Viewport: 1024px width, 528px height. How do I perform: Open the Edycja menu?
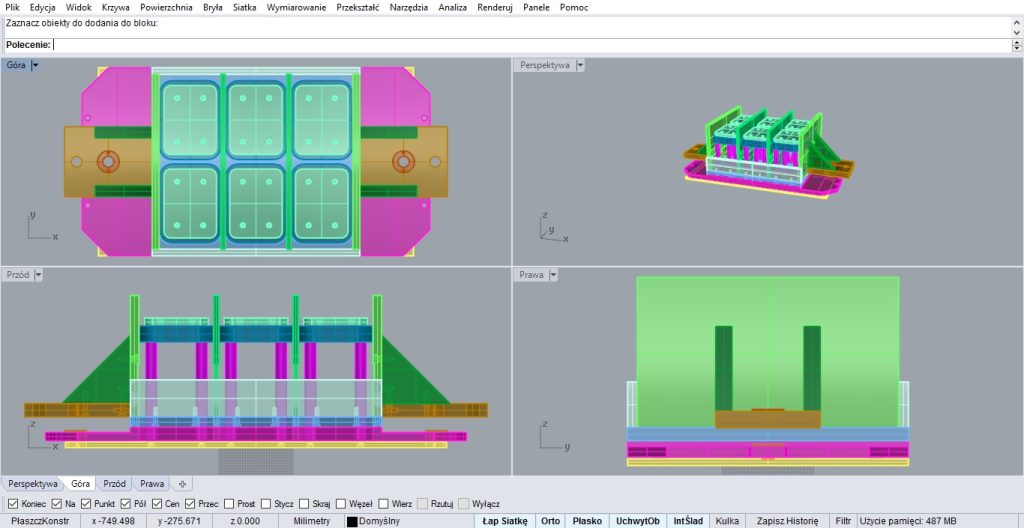42,7
